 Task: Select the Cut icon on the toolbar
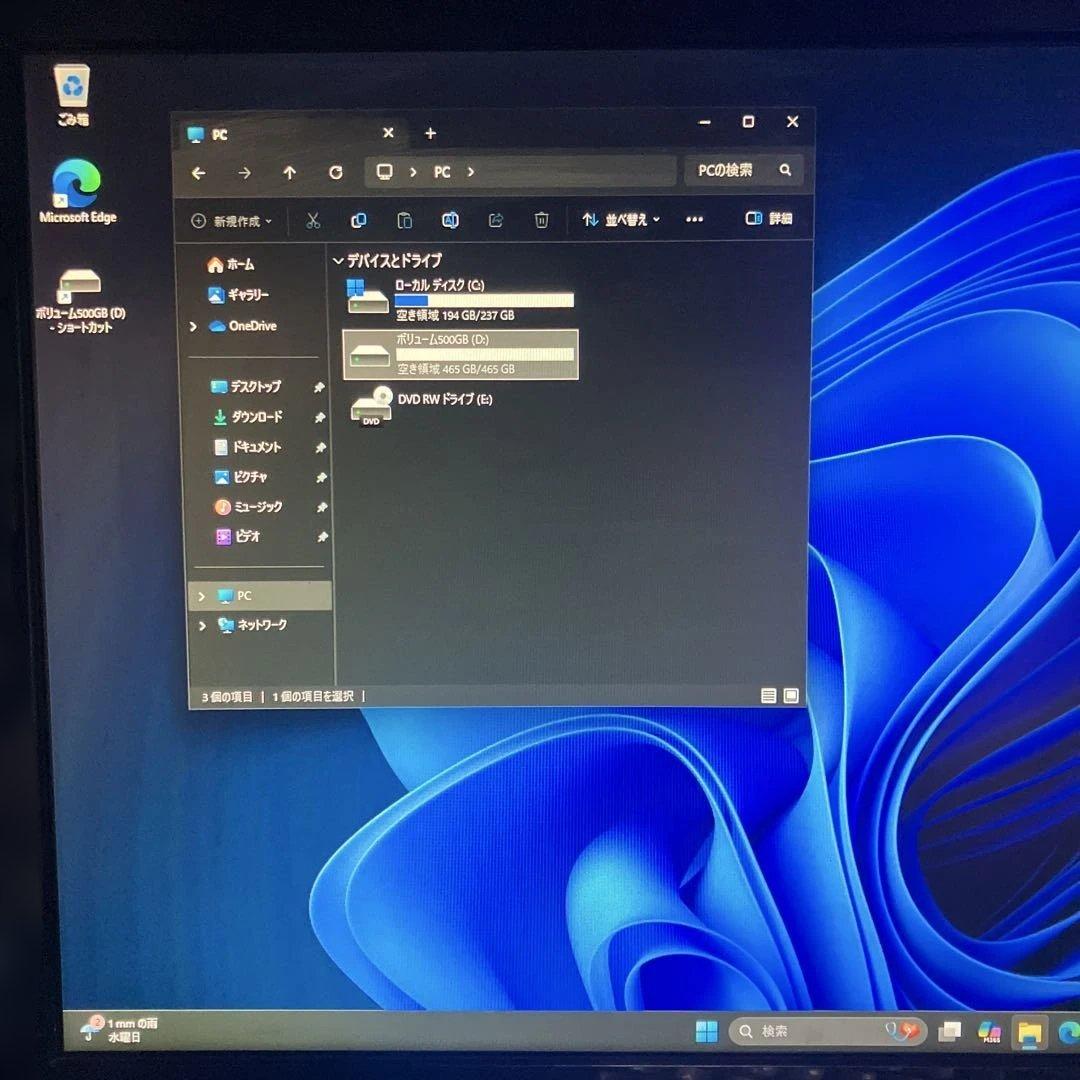coord(312,220)
